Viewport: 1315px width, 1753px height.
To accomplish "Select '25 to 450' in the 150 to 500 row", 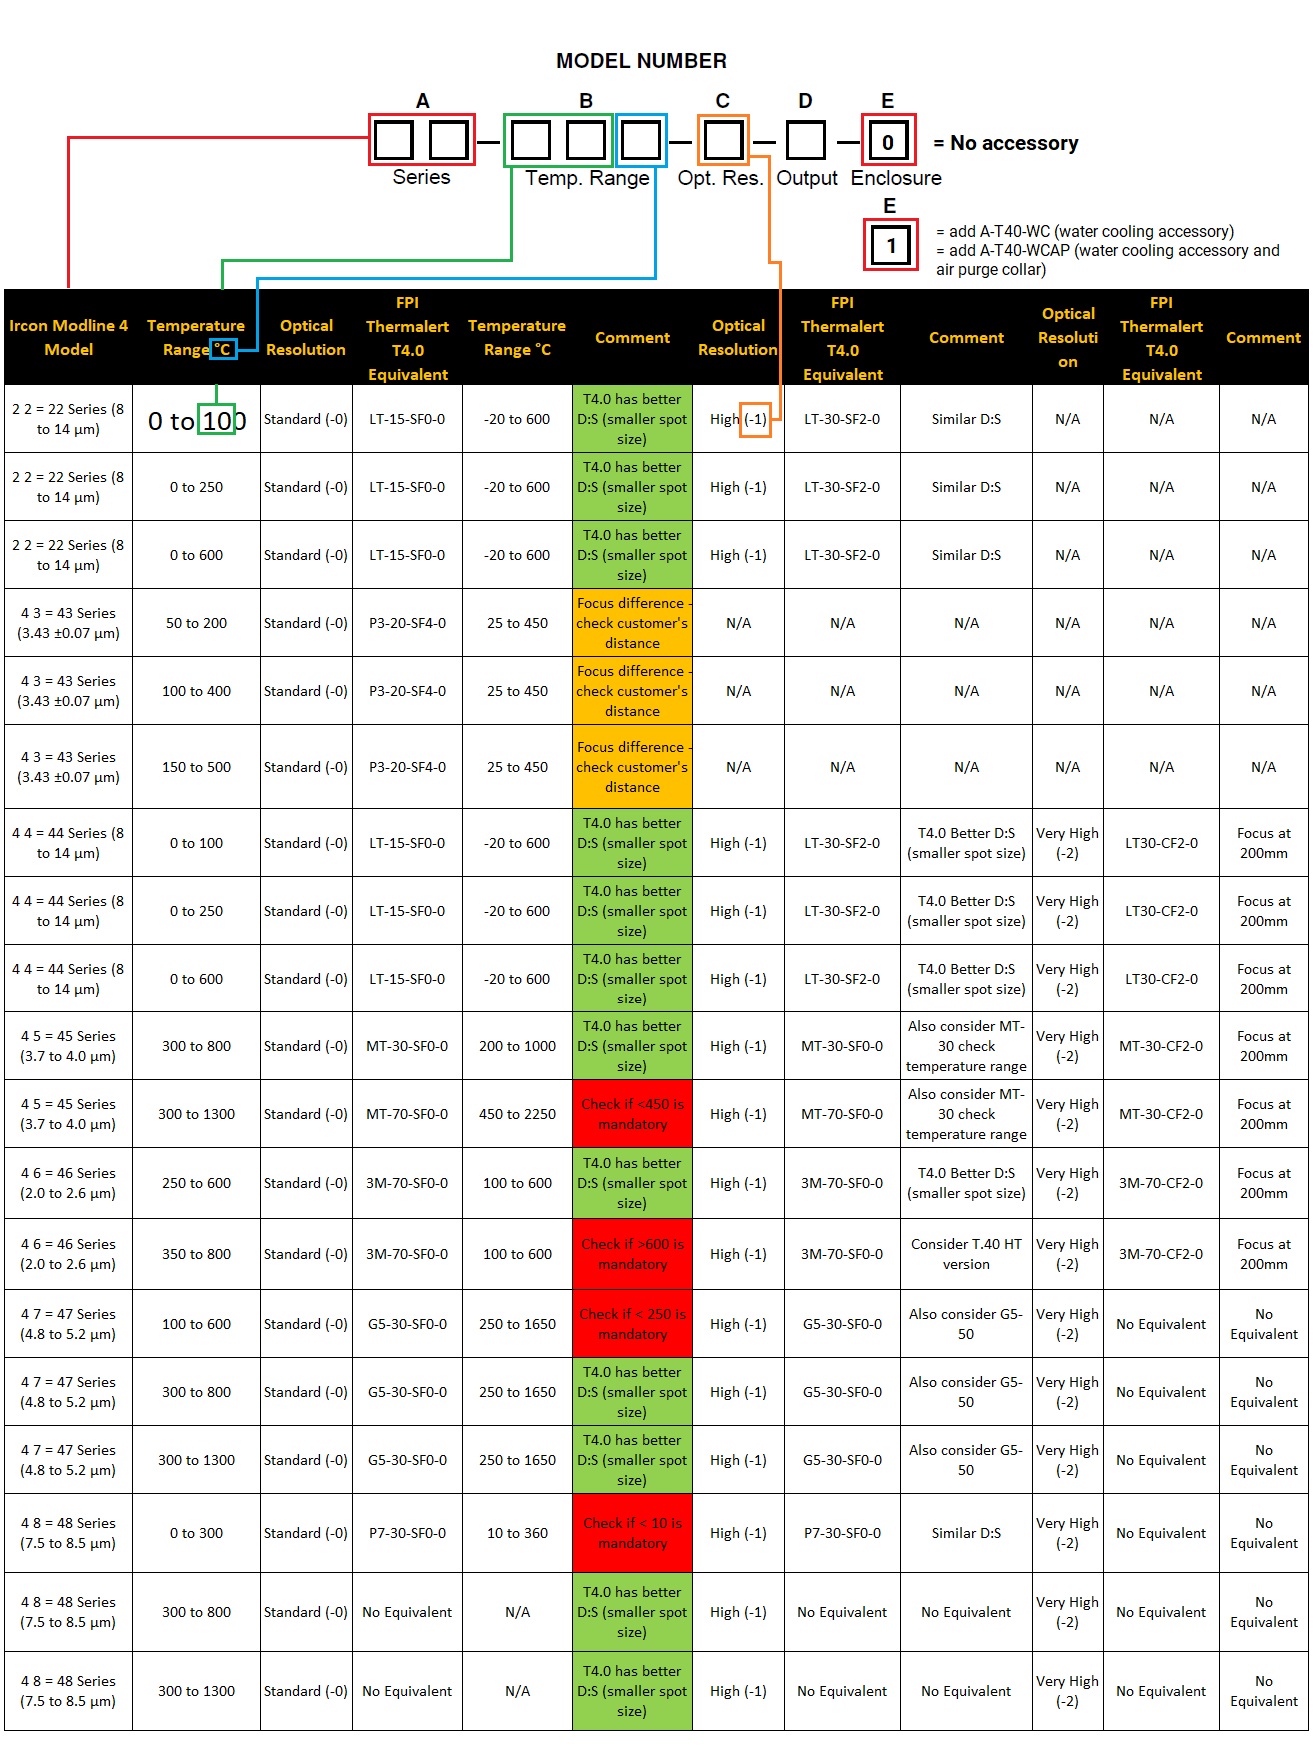I will point(518,767).
